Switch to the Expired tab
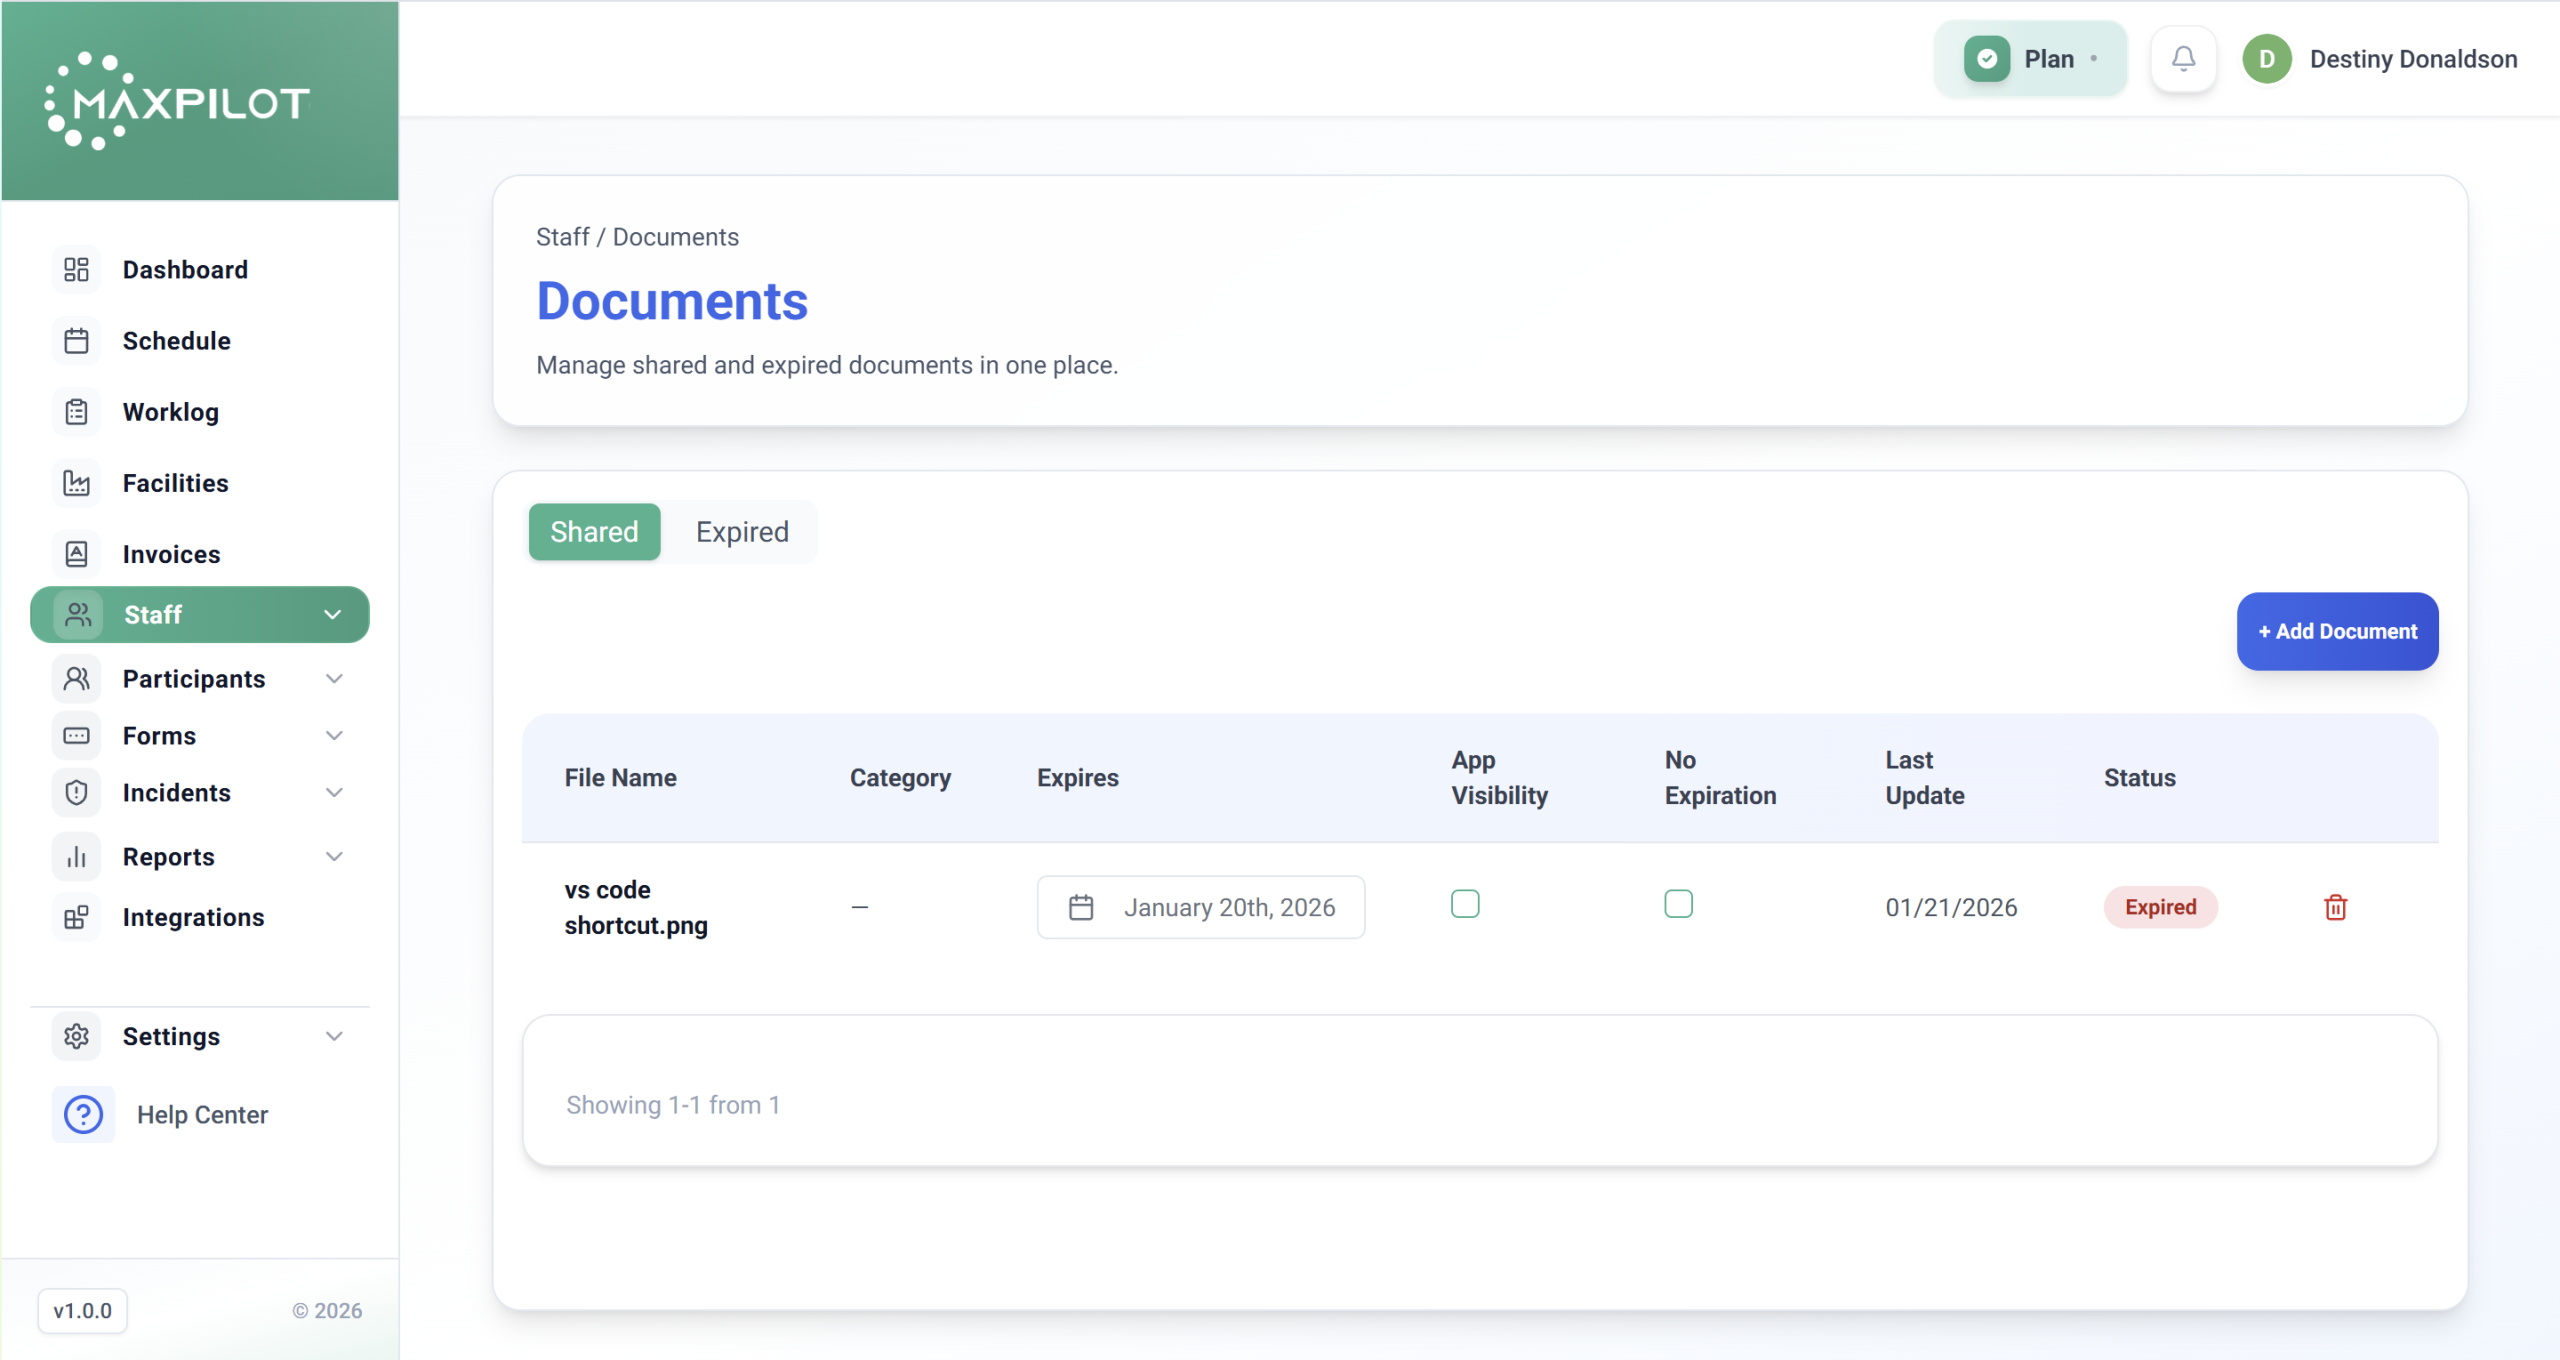 click(x=742, y=532)
